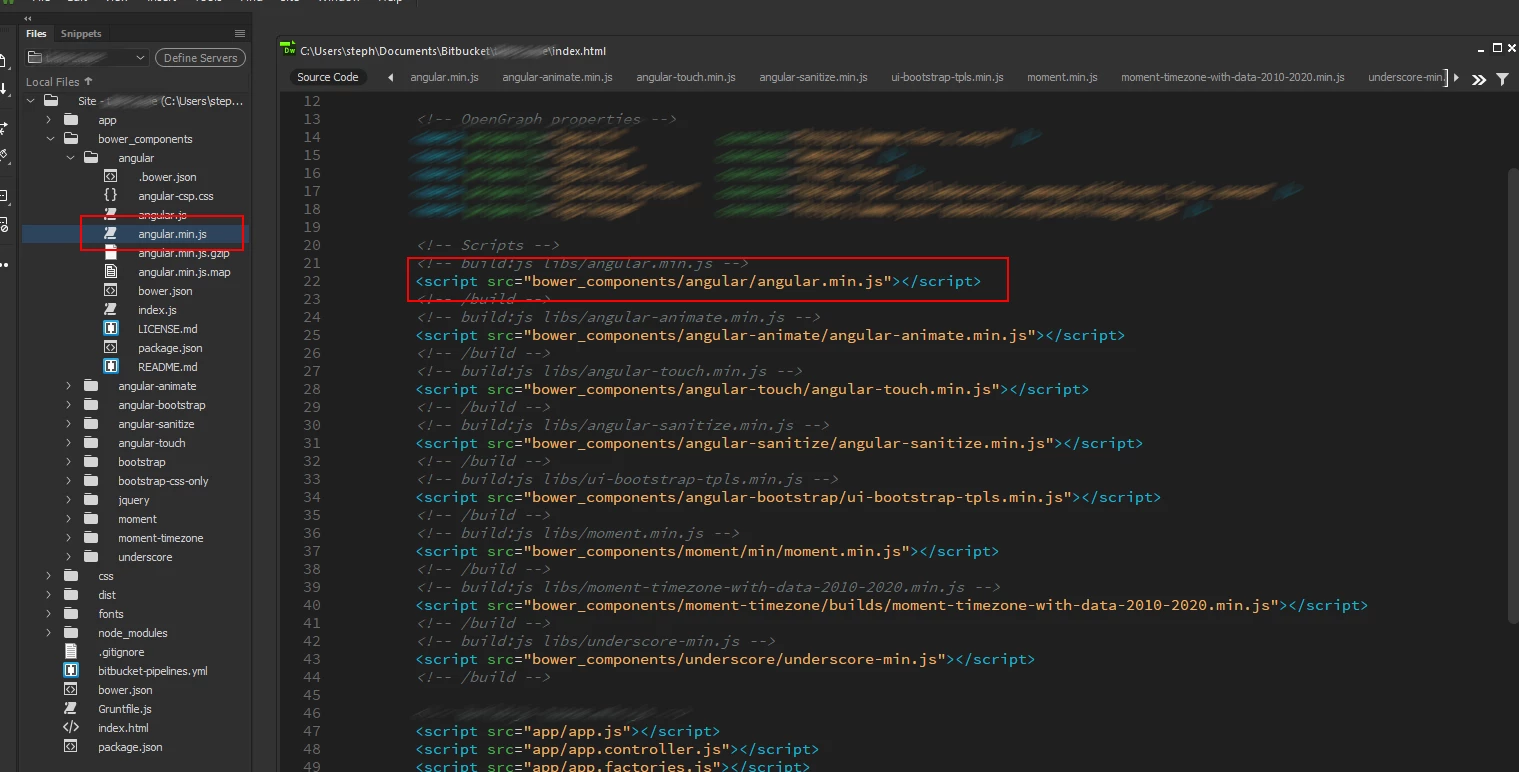The image size is (1519, 772).
Task: Expand the css folder
Action: pyautogui.click(x=49, y=576)
